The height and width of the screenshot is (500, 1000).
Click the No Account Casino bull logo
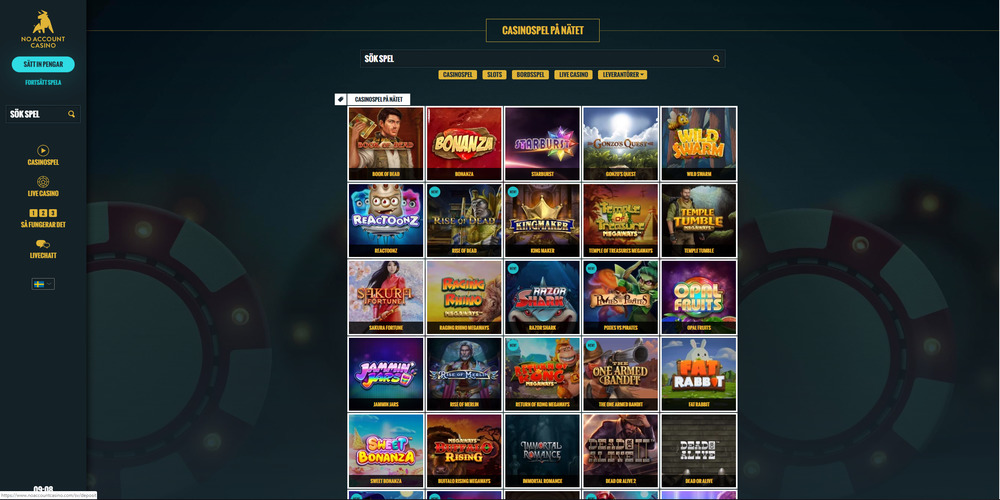click(x=43, y=22)
